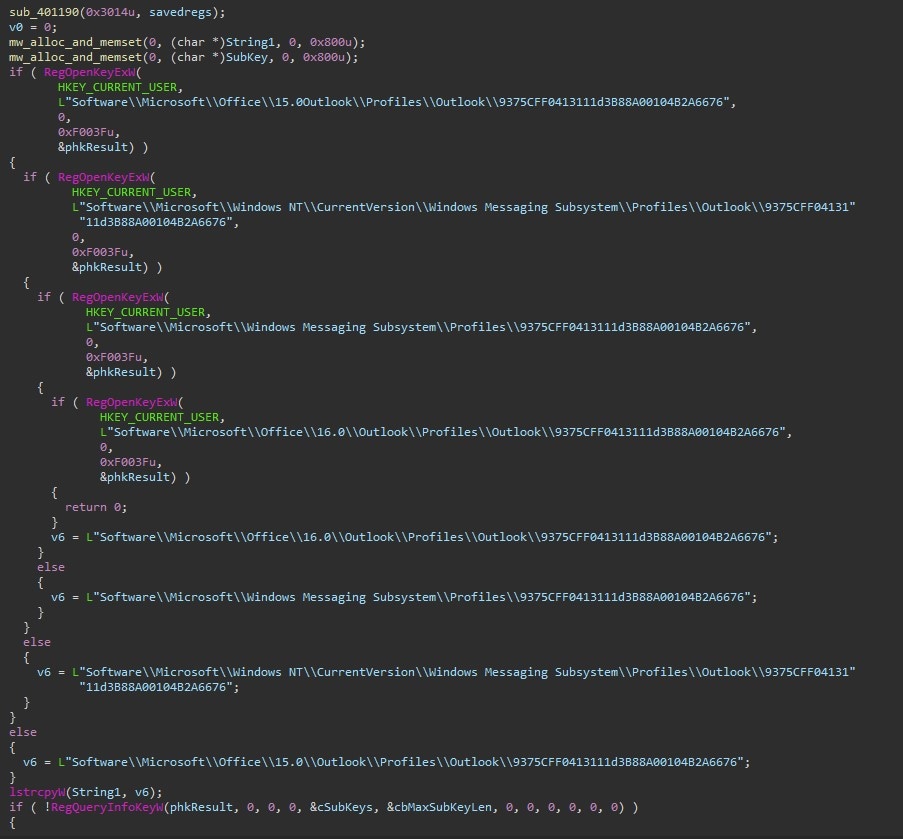This screenshot has width=903, height=839.
Task: Click the RegQueryInfoKeyW function name
Action: coord(107,807)
